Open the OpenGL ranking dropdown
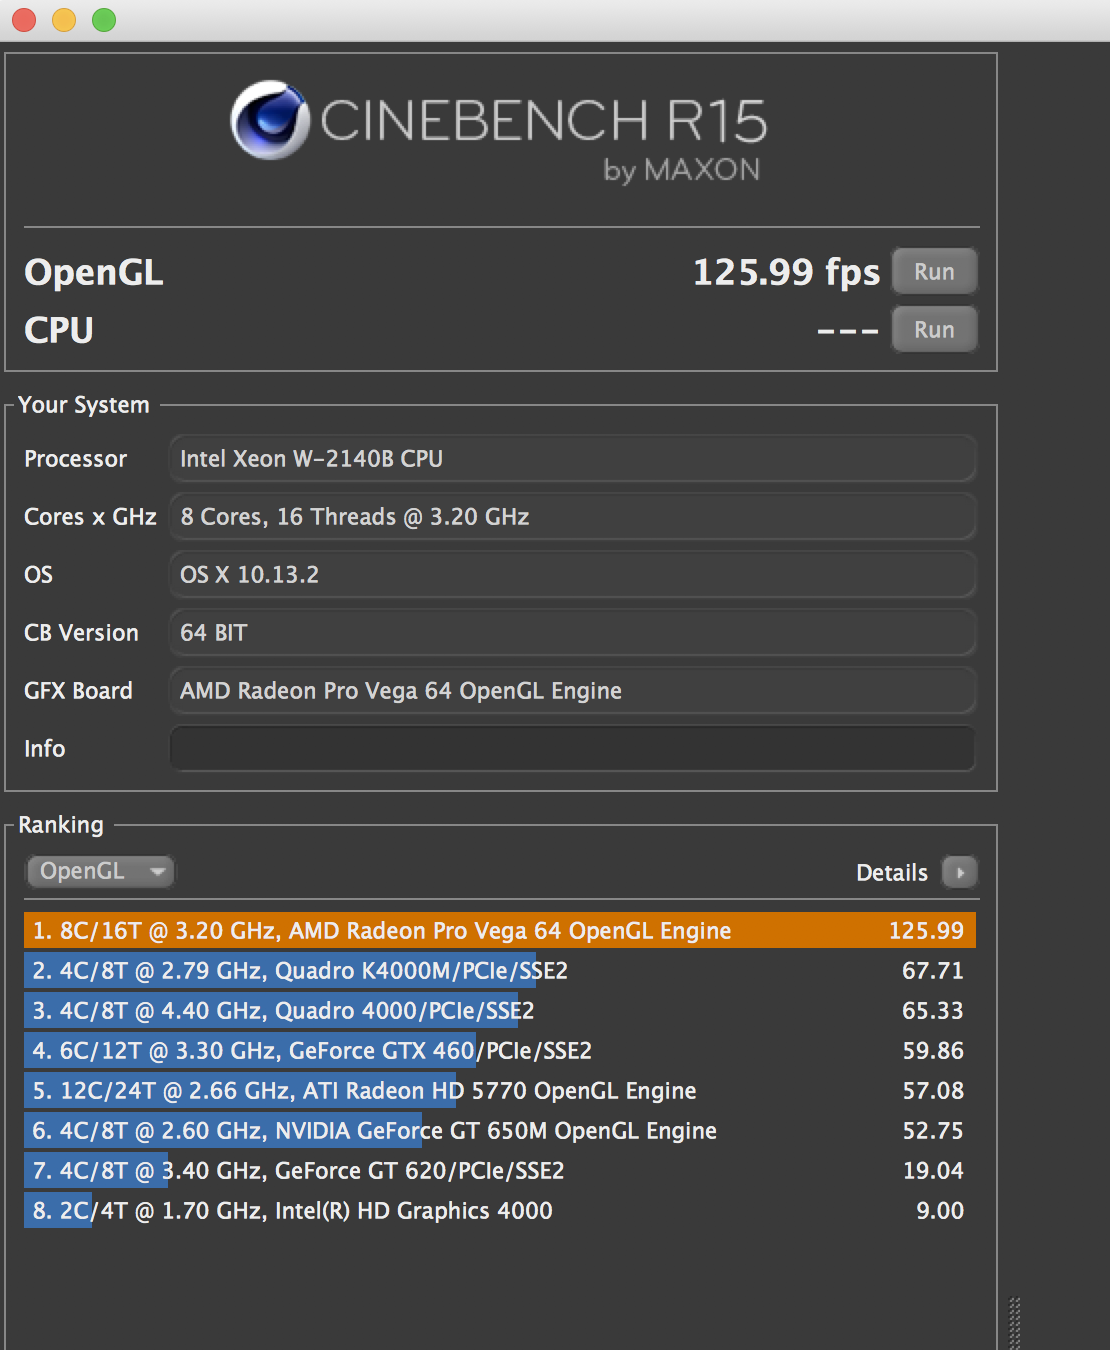This screenshot has width=1110, height=1350. tap(100, 871)
